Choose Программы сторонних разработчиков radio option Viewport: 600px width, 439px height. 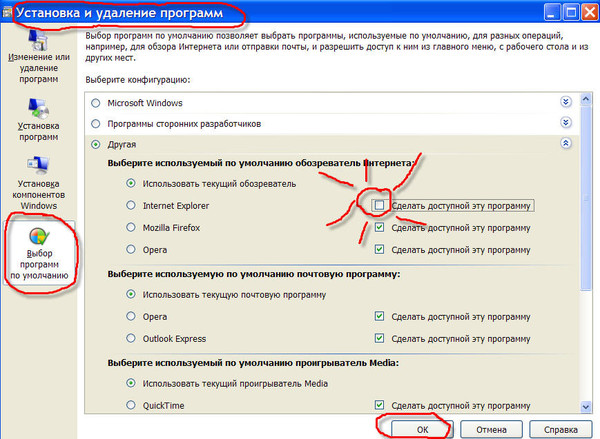point(96,124)
